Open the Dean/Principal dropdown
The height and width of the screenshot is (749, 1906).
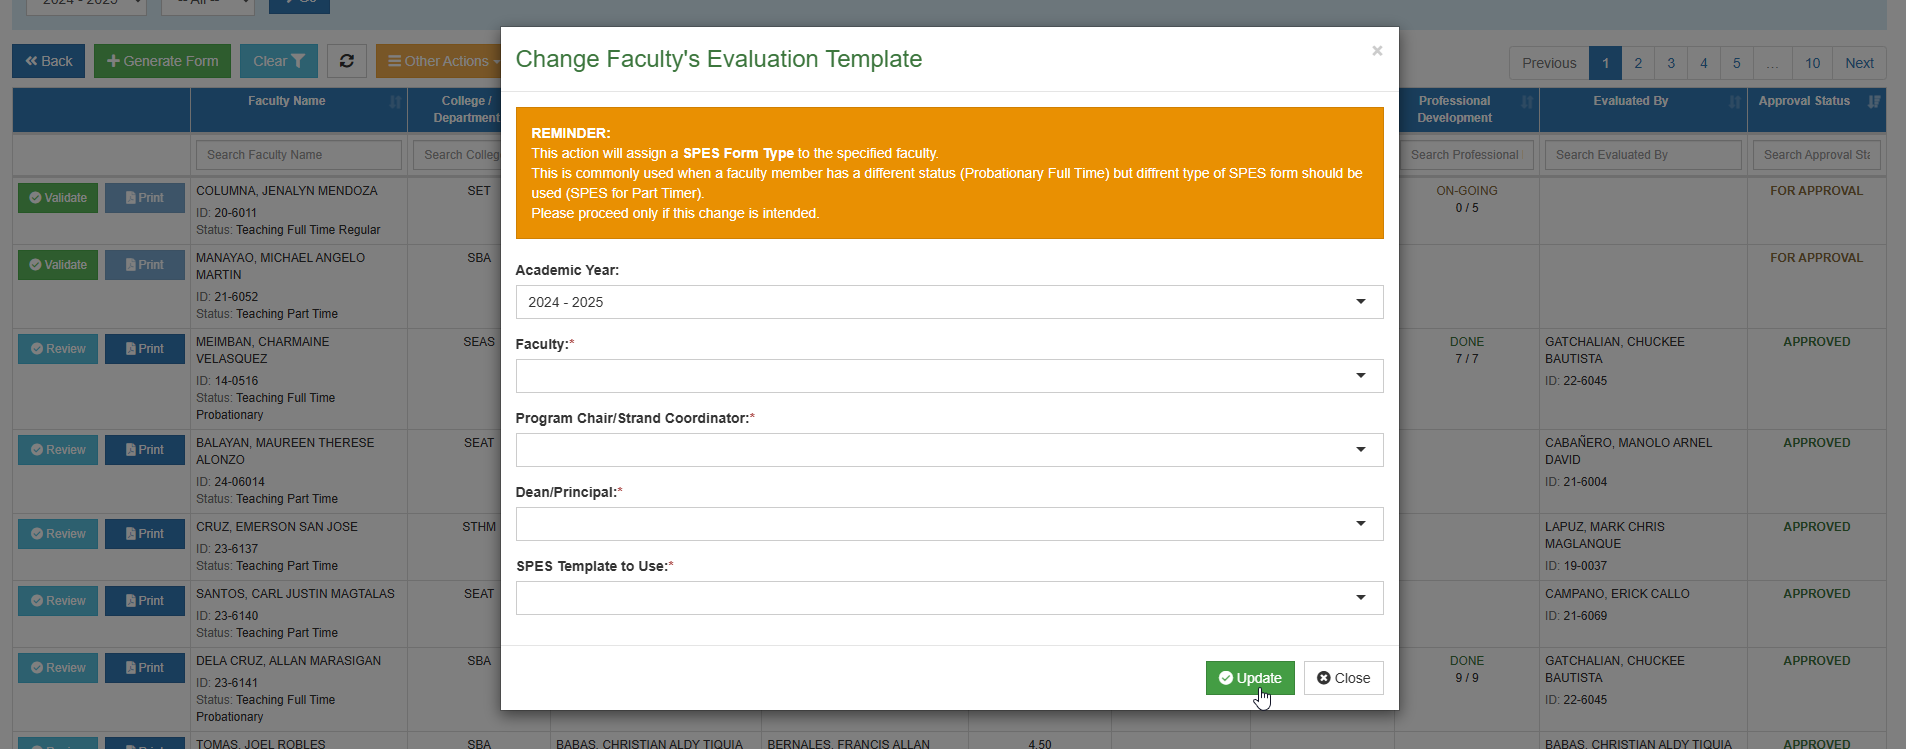coord(949,524)
